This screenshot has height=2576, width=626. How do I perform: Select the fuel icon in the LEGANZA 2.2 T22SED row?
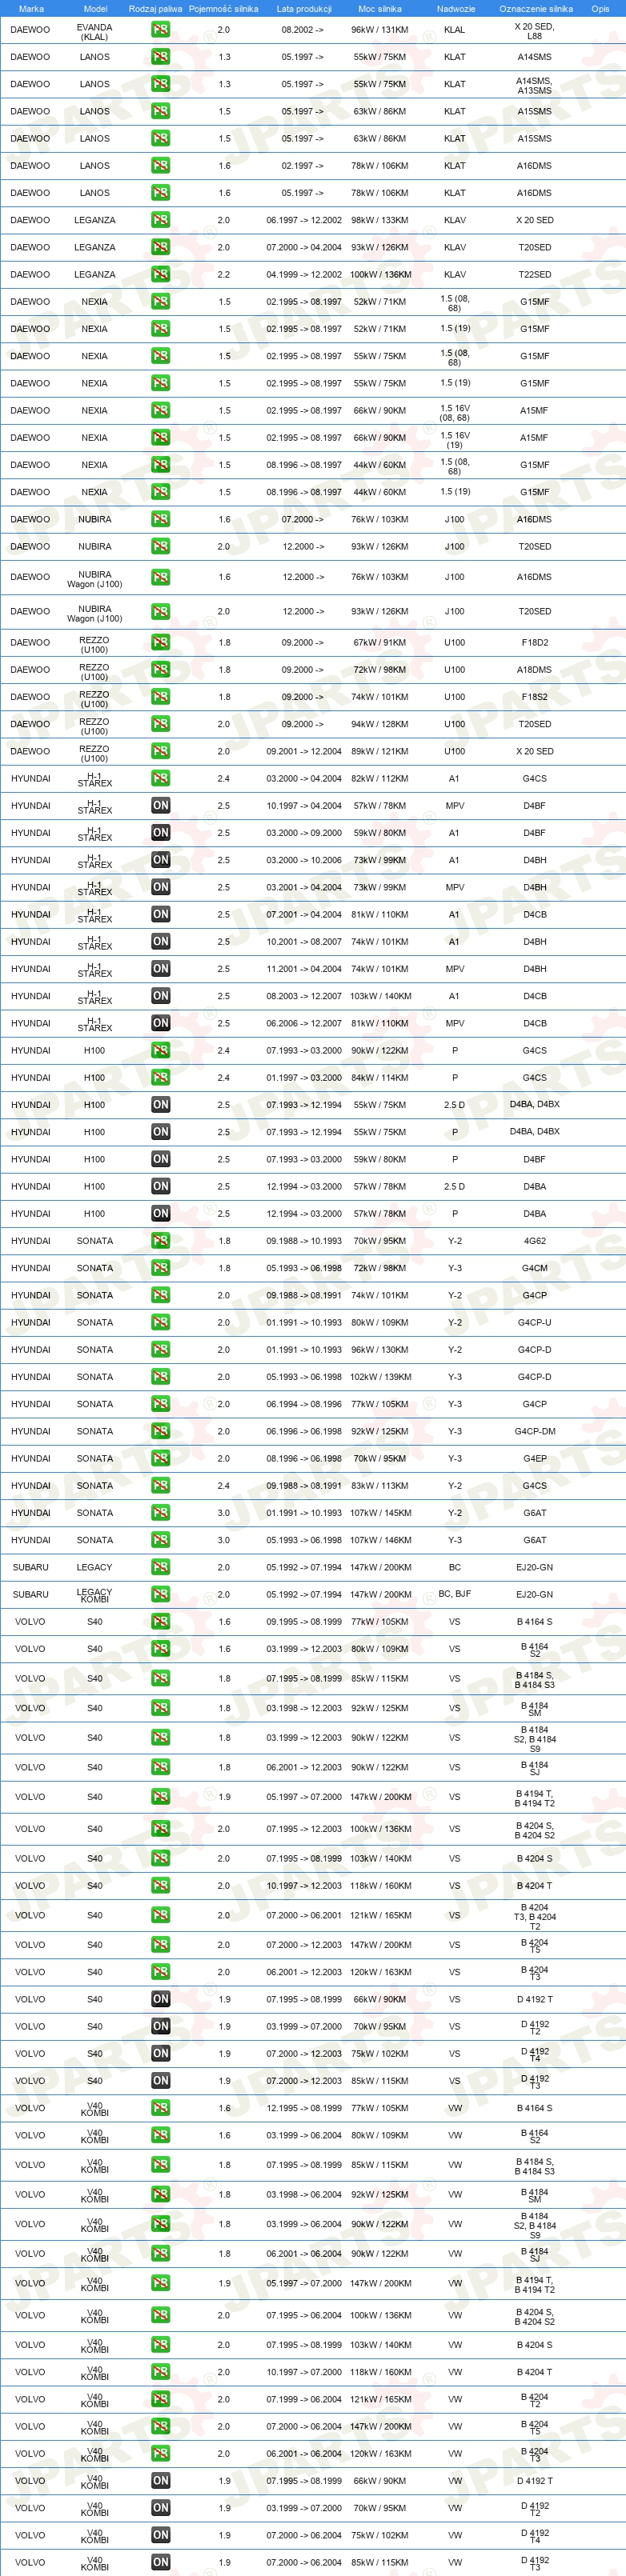pyautogui.click(x=160, y=274)
